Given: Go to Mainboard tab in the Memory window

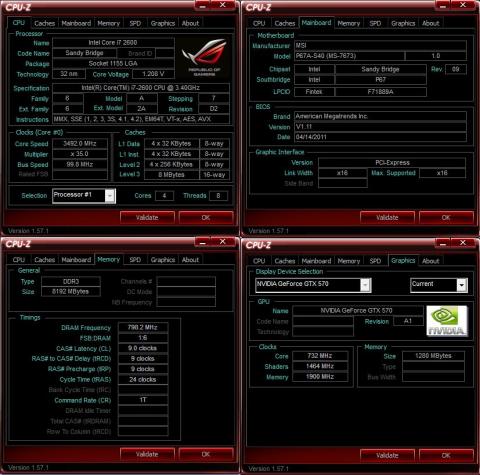Looking at the screenshot, I should click(76, 260).
